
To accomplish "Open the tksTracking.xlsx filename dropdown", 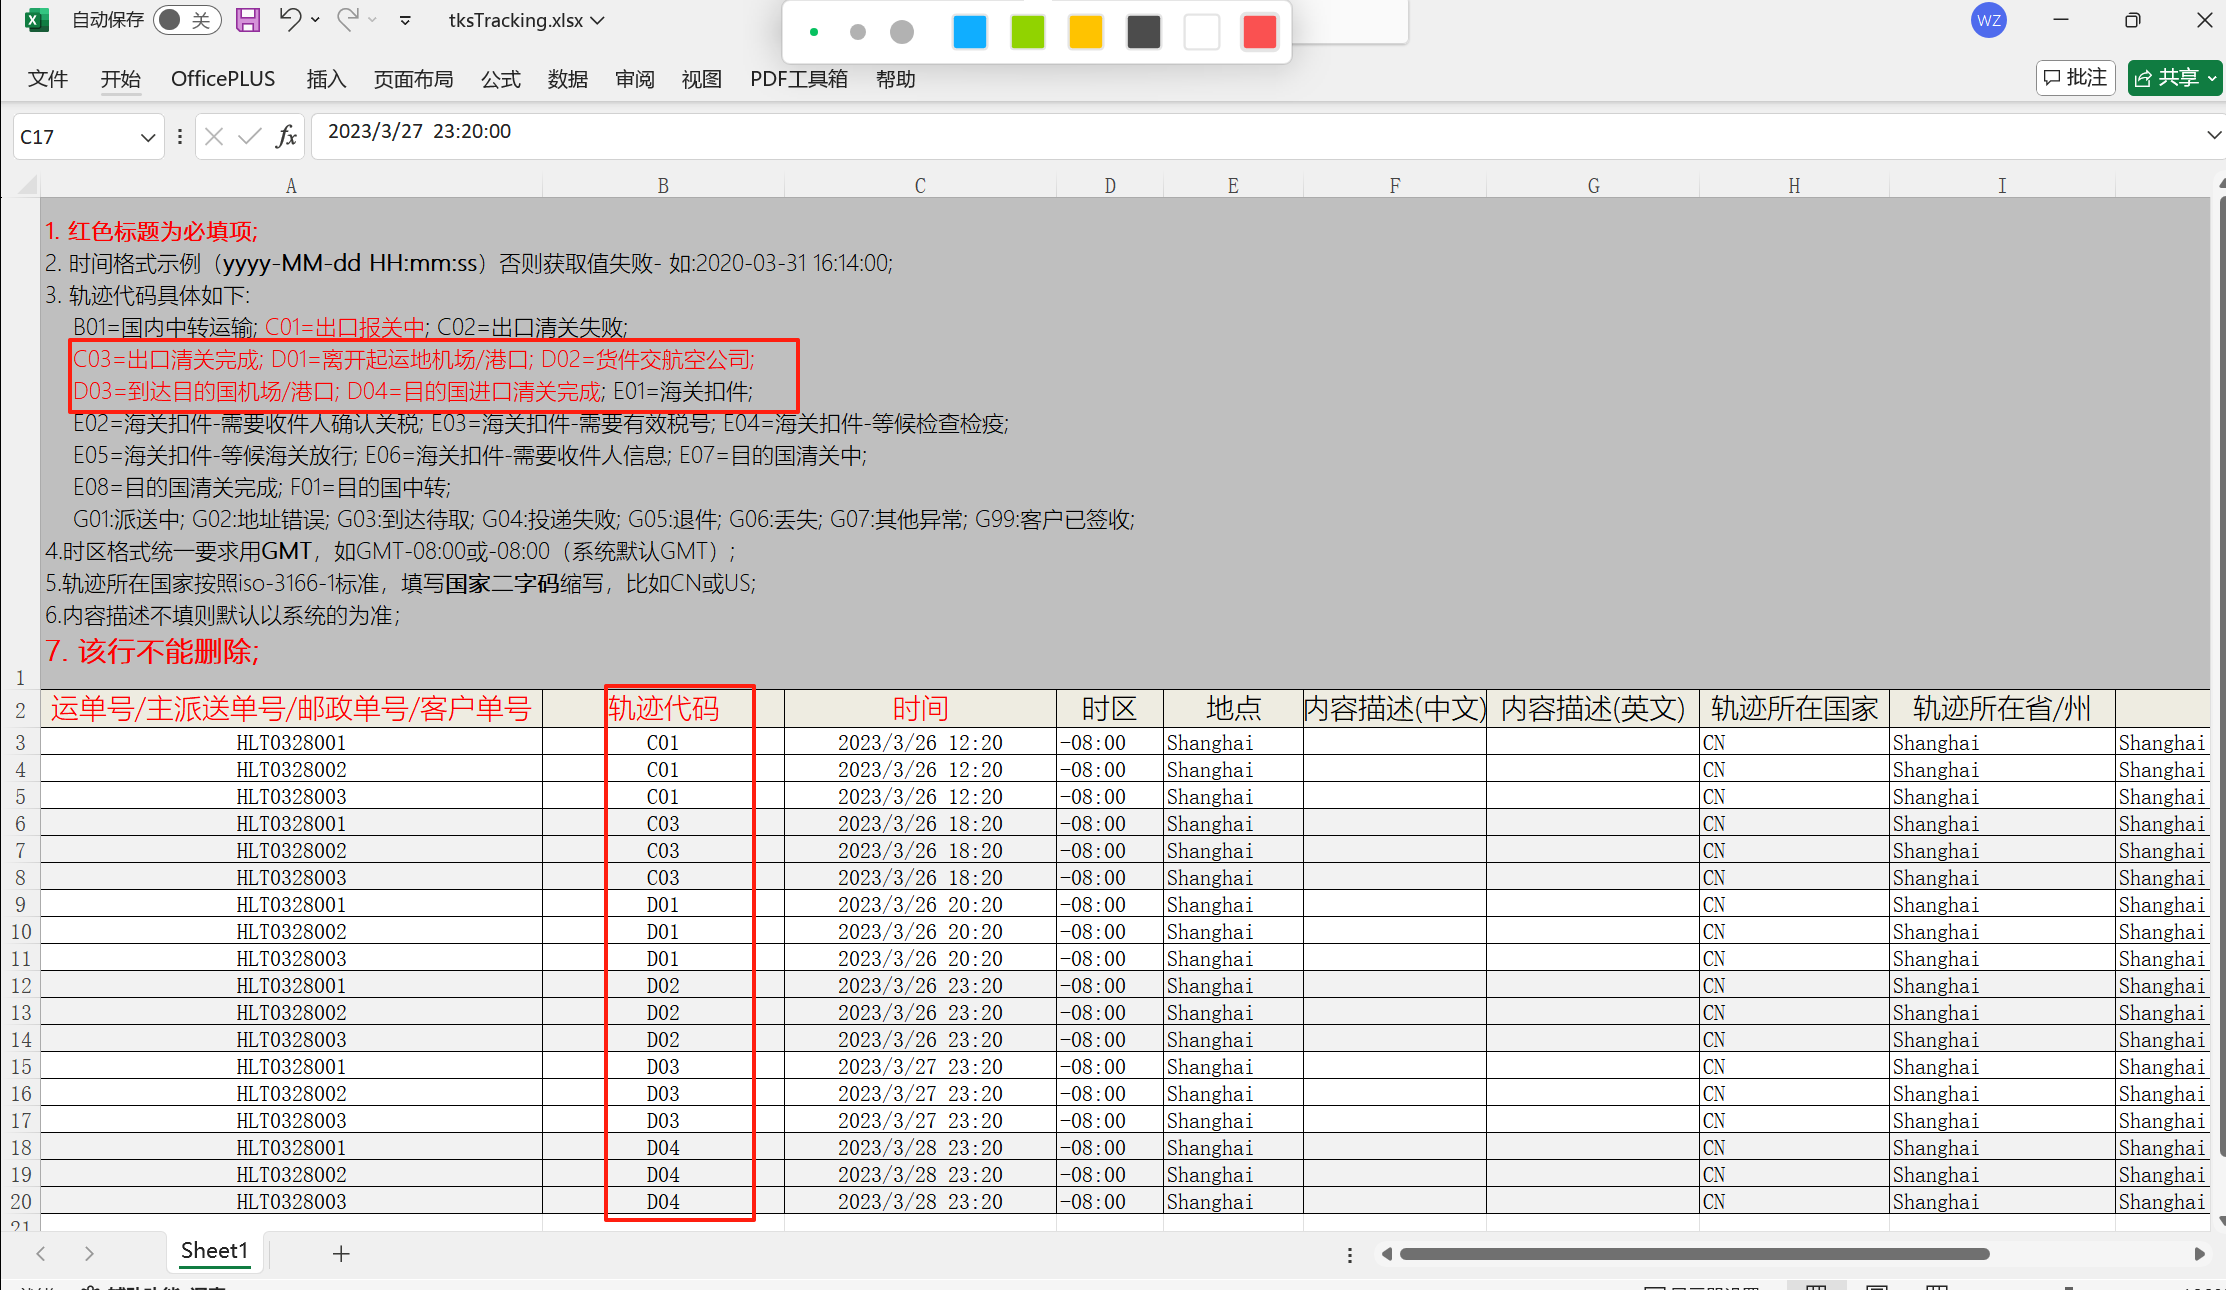I will [x=526, y=20].
